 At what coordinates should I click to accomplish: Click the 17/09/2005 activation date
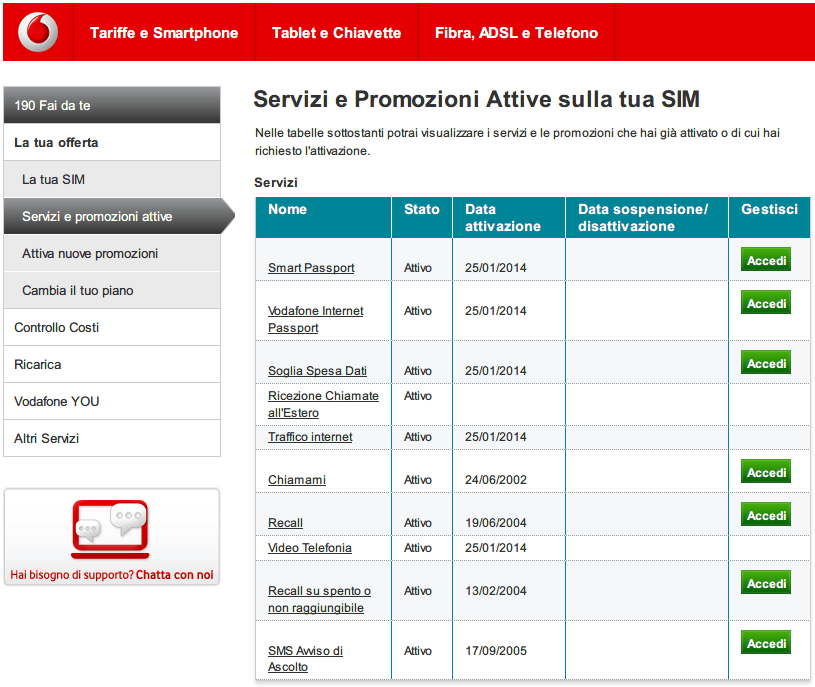[496, 651]
